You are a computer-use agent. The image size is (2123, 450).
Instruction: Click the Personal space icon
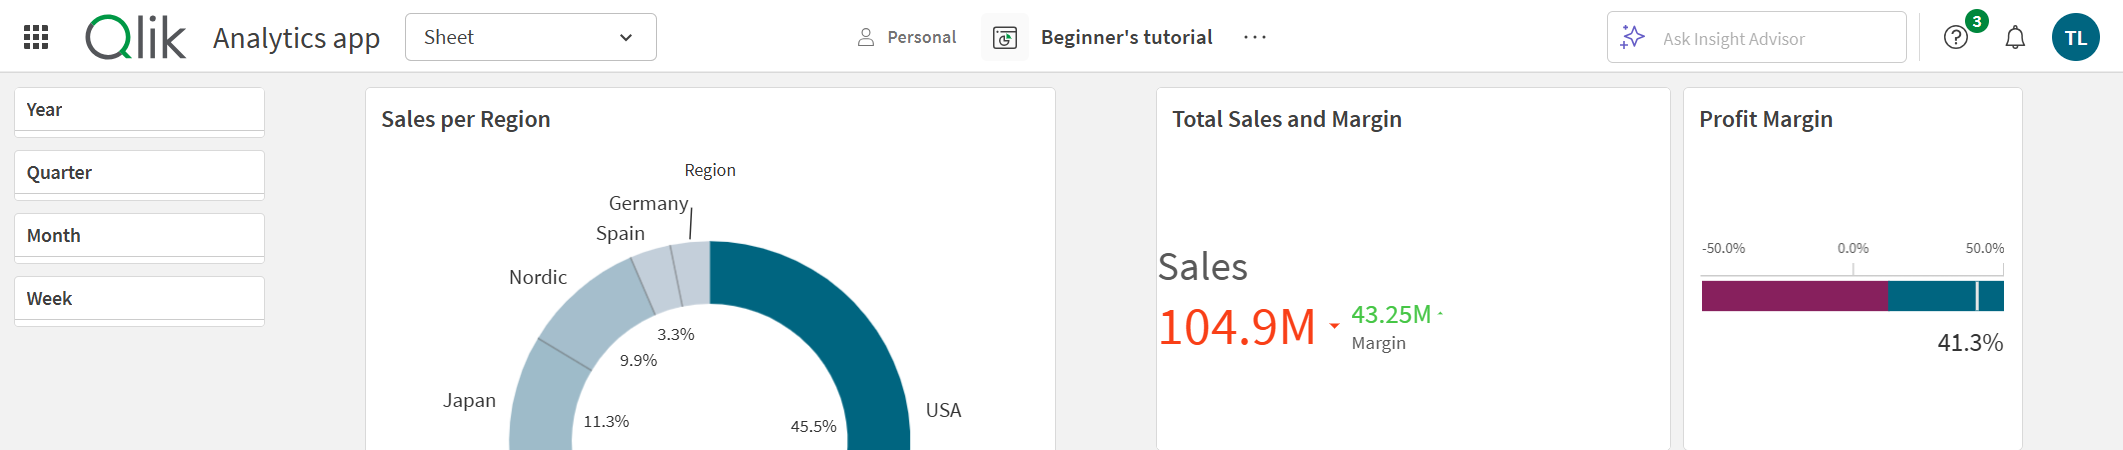[866, 38]
